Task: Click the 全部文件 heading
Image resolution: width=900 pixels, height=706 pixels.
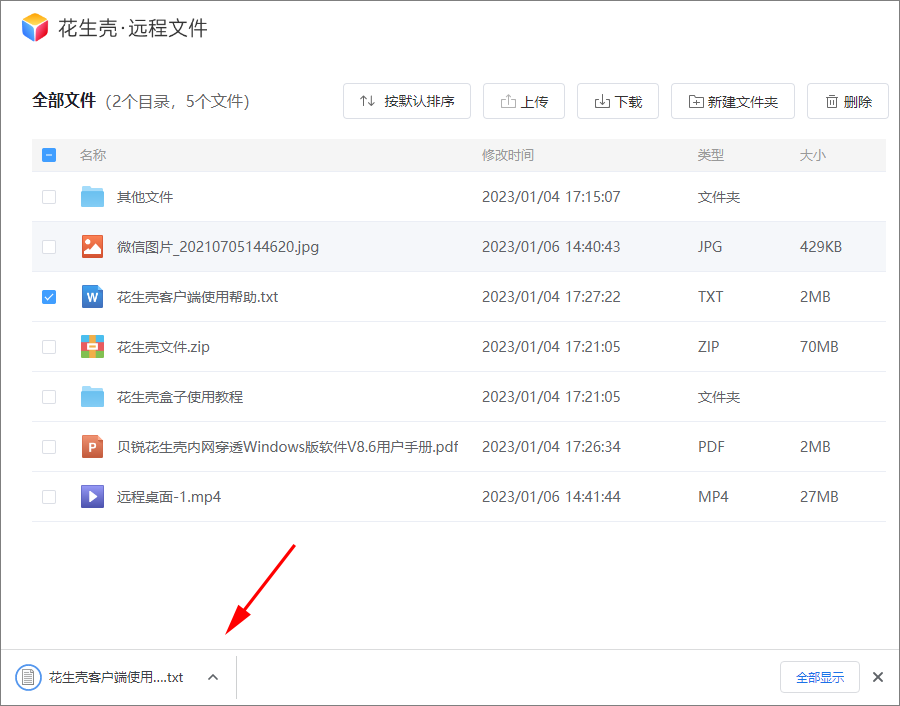Action: click(x=64, y=100)
